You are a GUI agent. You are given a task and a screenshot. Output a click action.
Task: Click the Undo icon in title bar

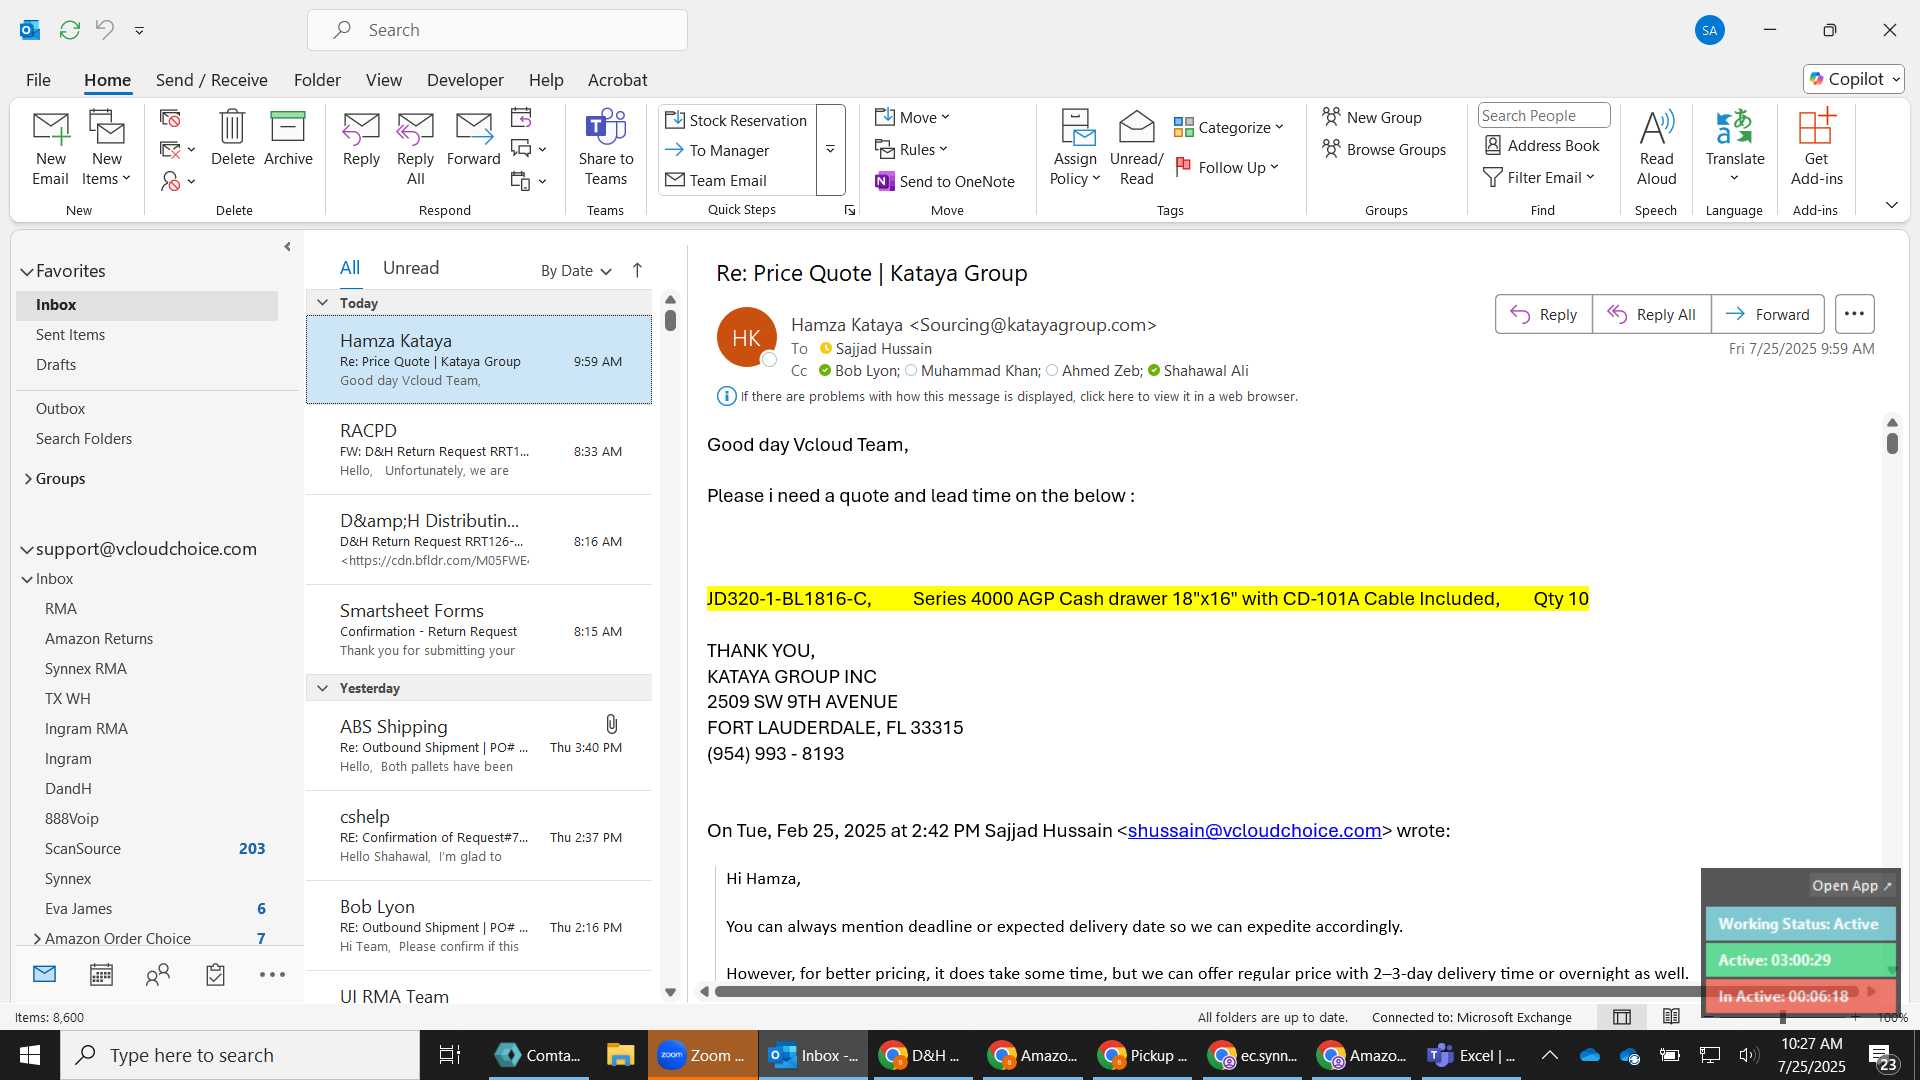click(x=104, y=30)
